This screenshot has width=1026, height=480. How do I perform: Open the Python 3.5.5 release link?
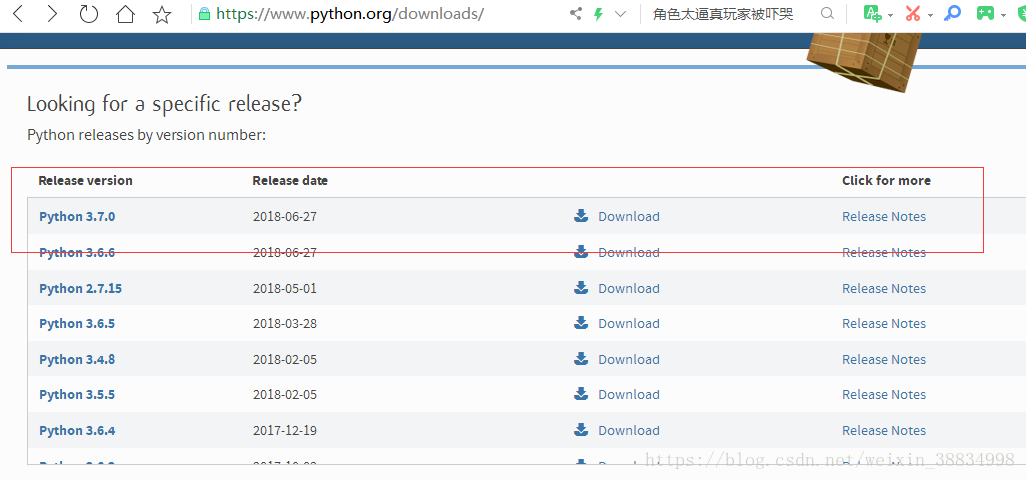pyautogui.click(x=77, y=395)
